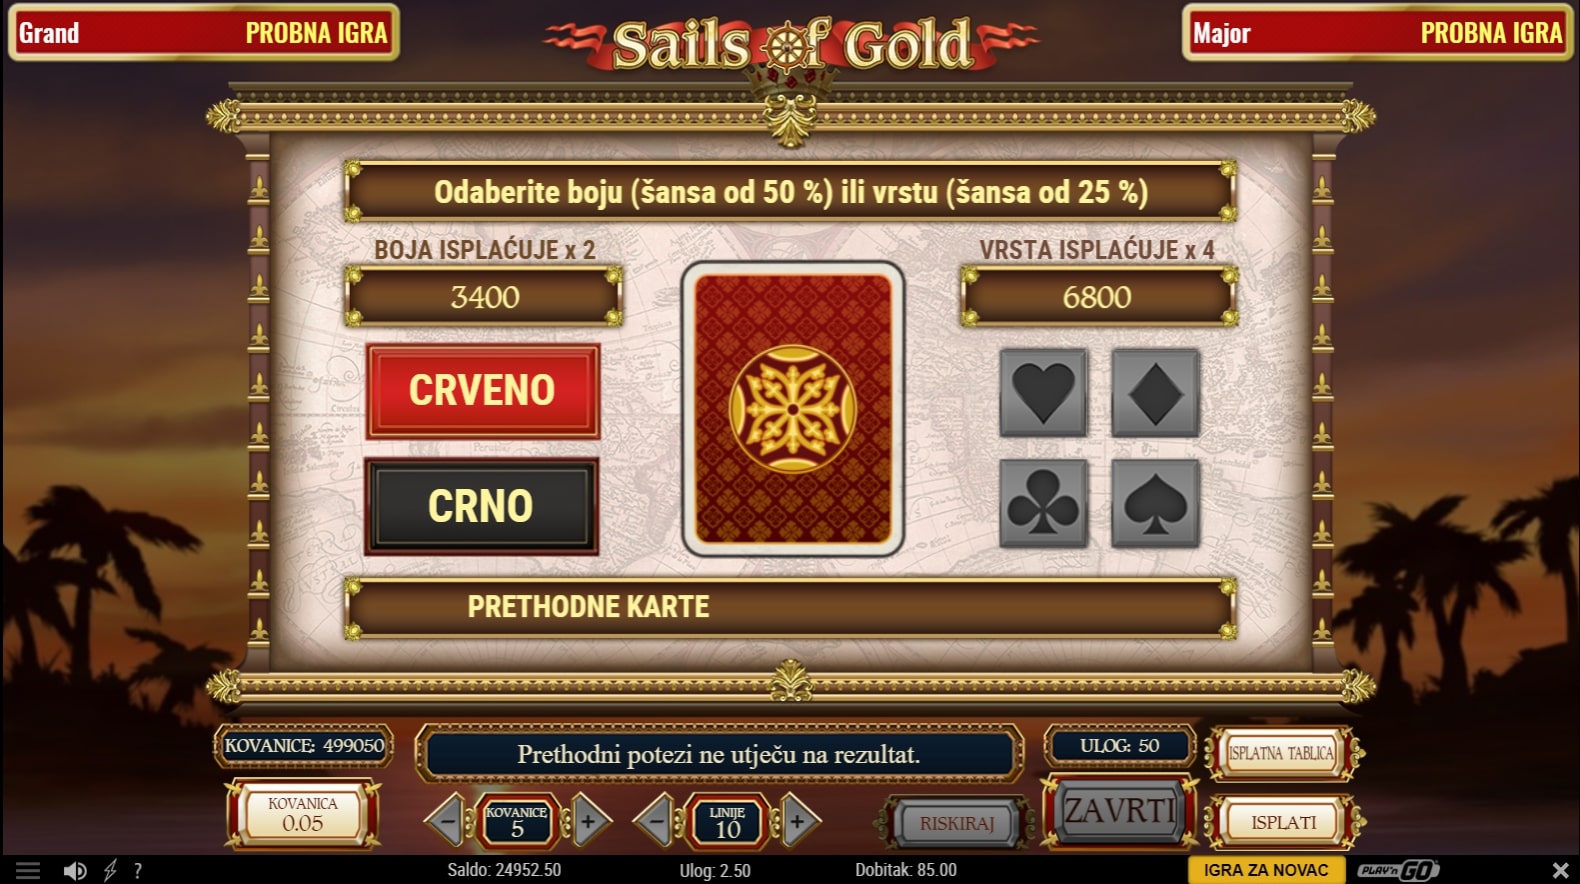1580x884 pixels.
Task: Collect winnings with Isplati button
Action: tap(1284, 822)
